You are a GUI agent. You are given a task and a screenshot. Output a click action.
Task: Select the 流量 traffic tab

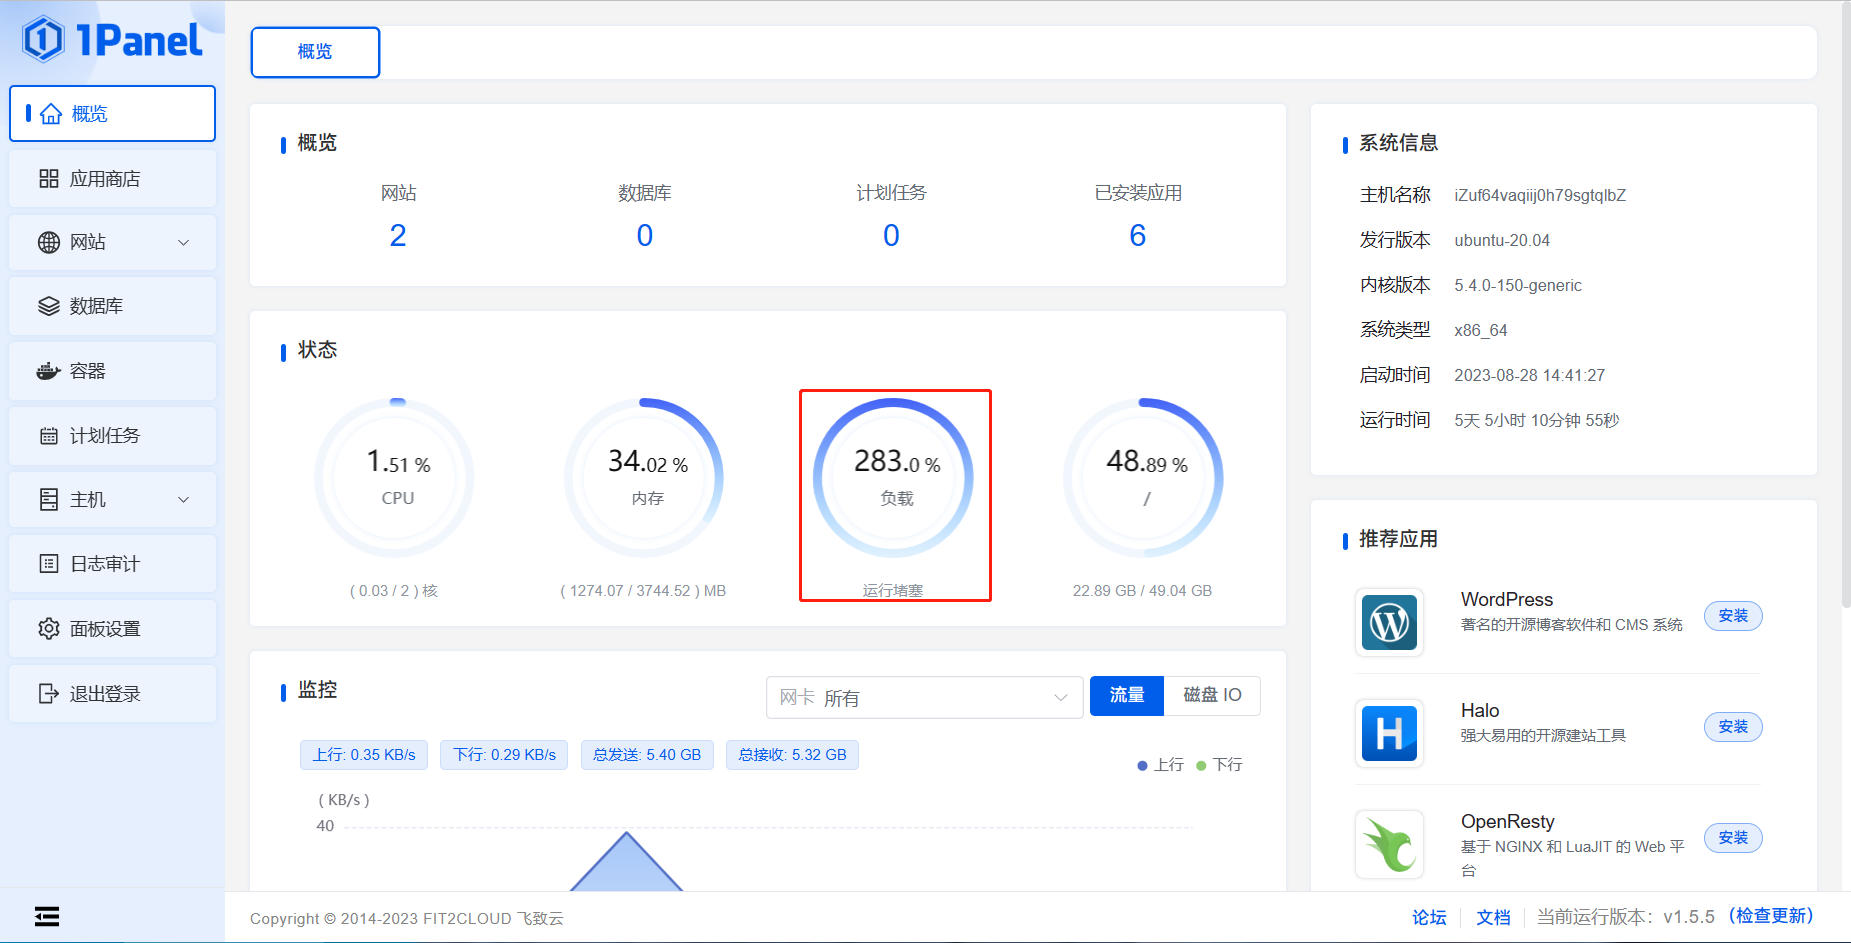(x=1127, y=695)
